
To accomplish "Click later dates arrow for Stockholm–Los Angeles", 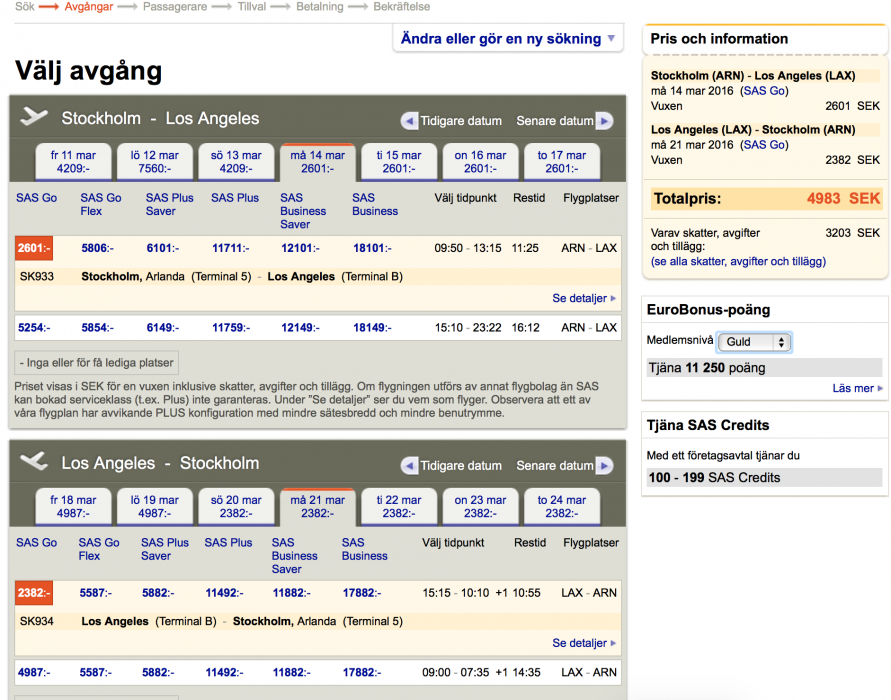I will (604, 121).
